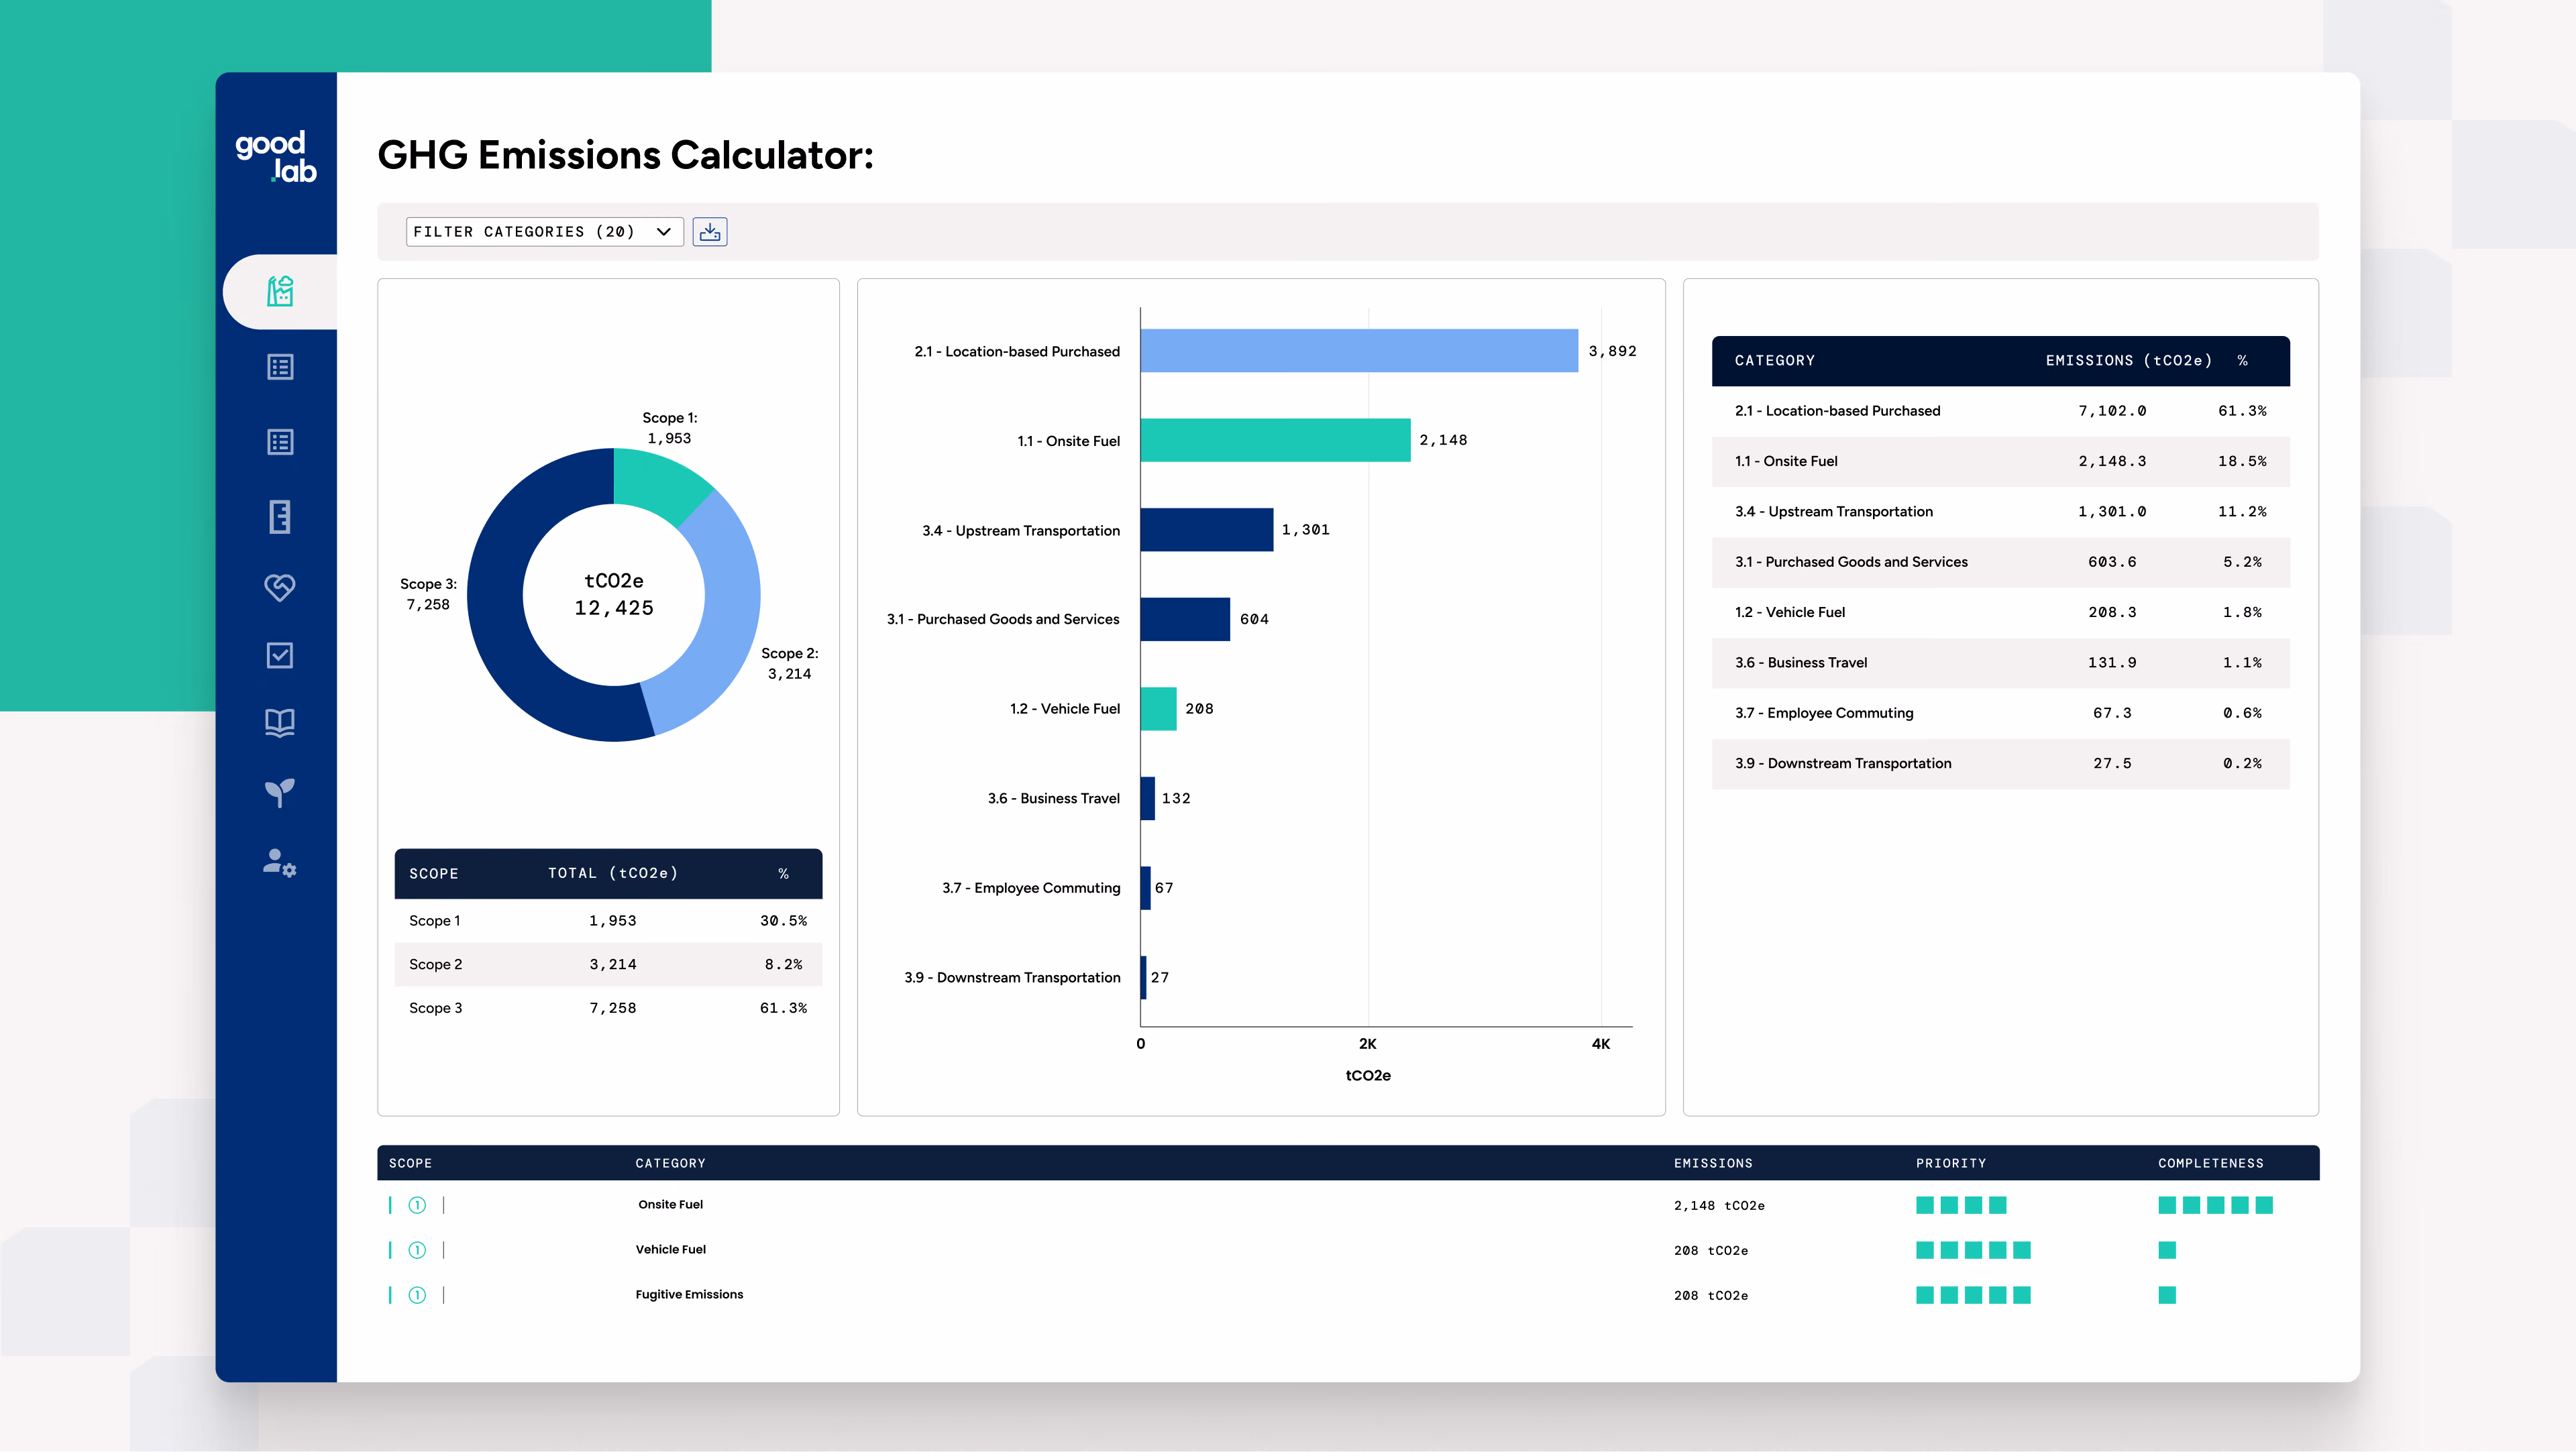Sort by the Priority column header
This screenshot has height=1452, width=2576.
[1951, 1163]
